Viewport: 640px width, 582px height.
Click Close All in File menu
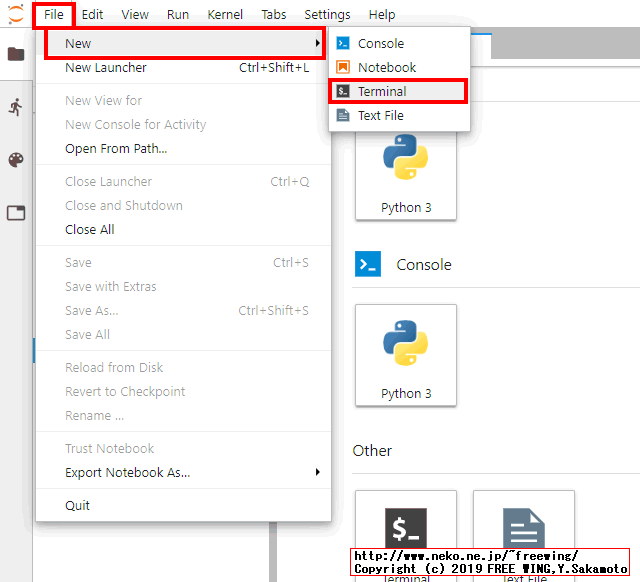(90, 230)
